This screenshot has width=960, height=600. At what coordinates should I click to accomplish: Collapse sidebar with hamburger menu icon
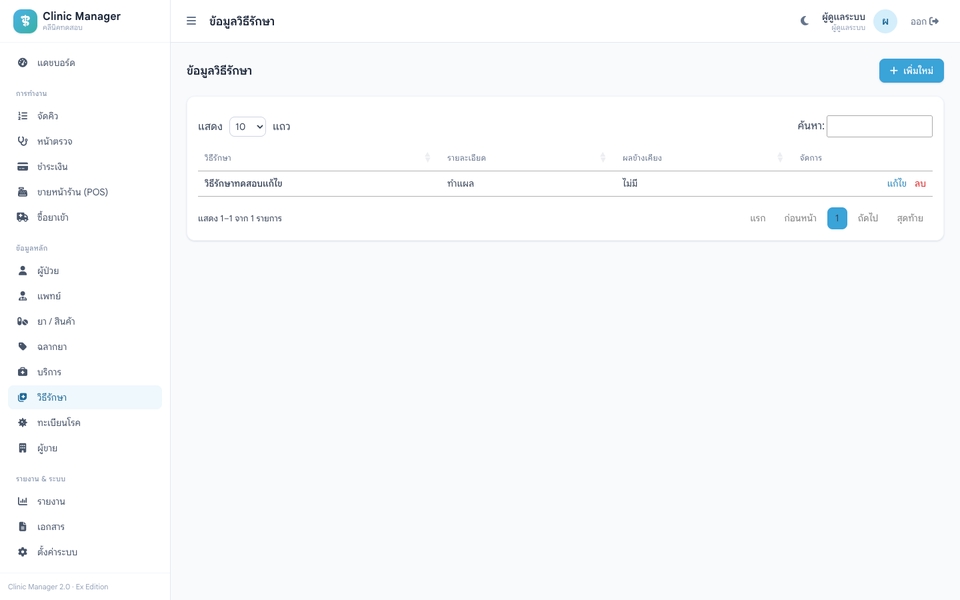[x=191, y=21]
